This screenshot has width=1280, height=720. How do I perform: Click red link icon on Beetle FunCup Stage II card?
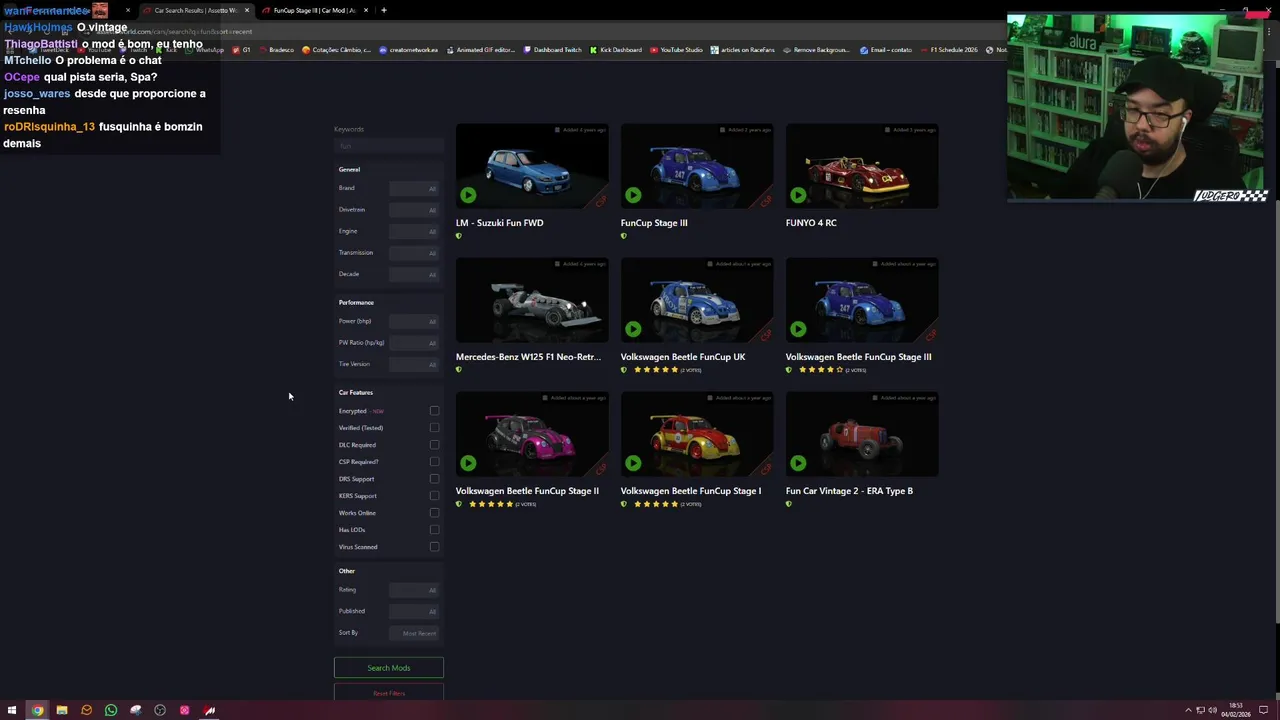(x=601, y=469)
